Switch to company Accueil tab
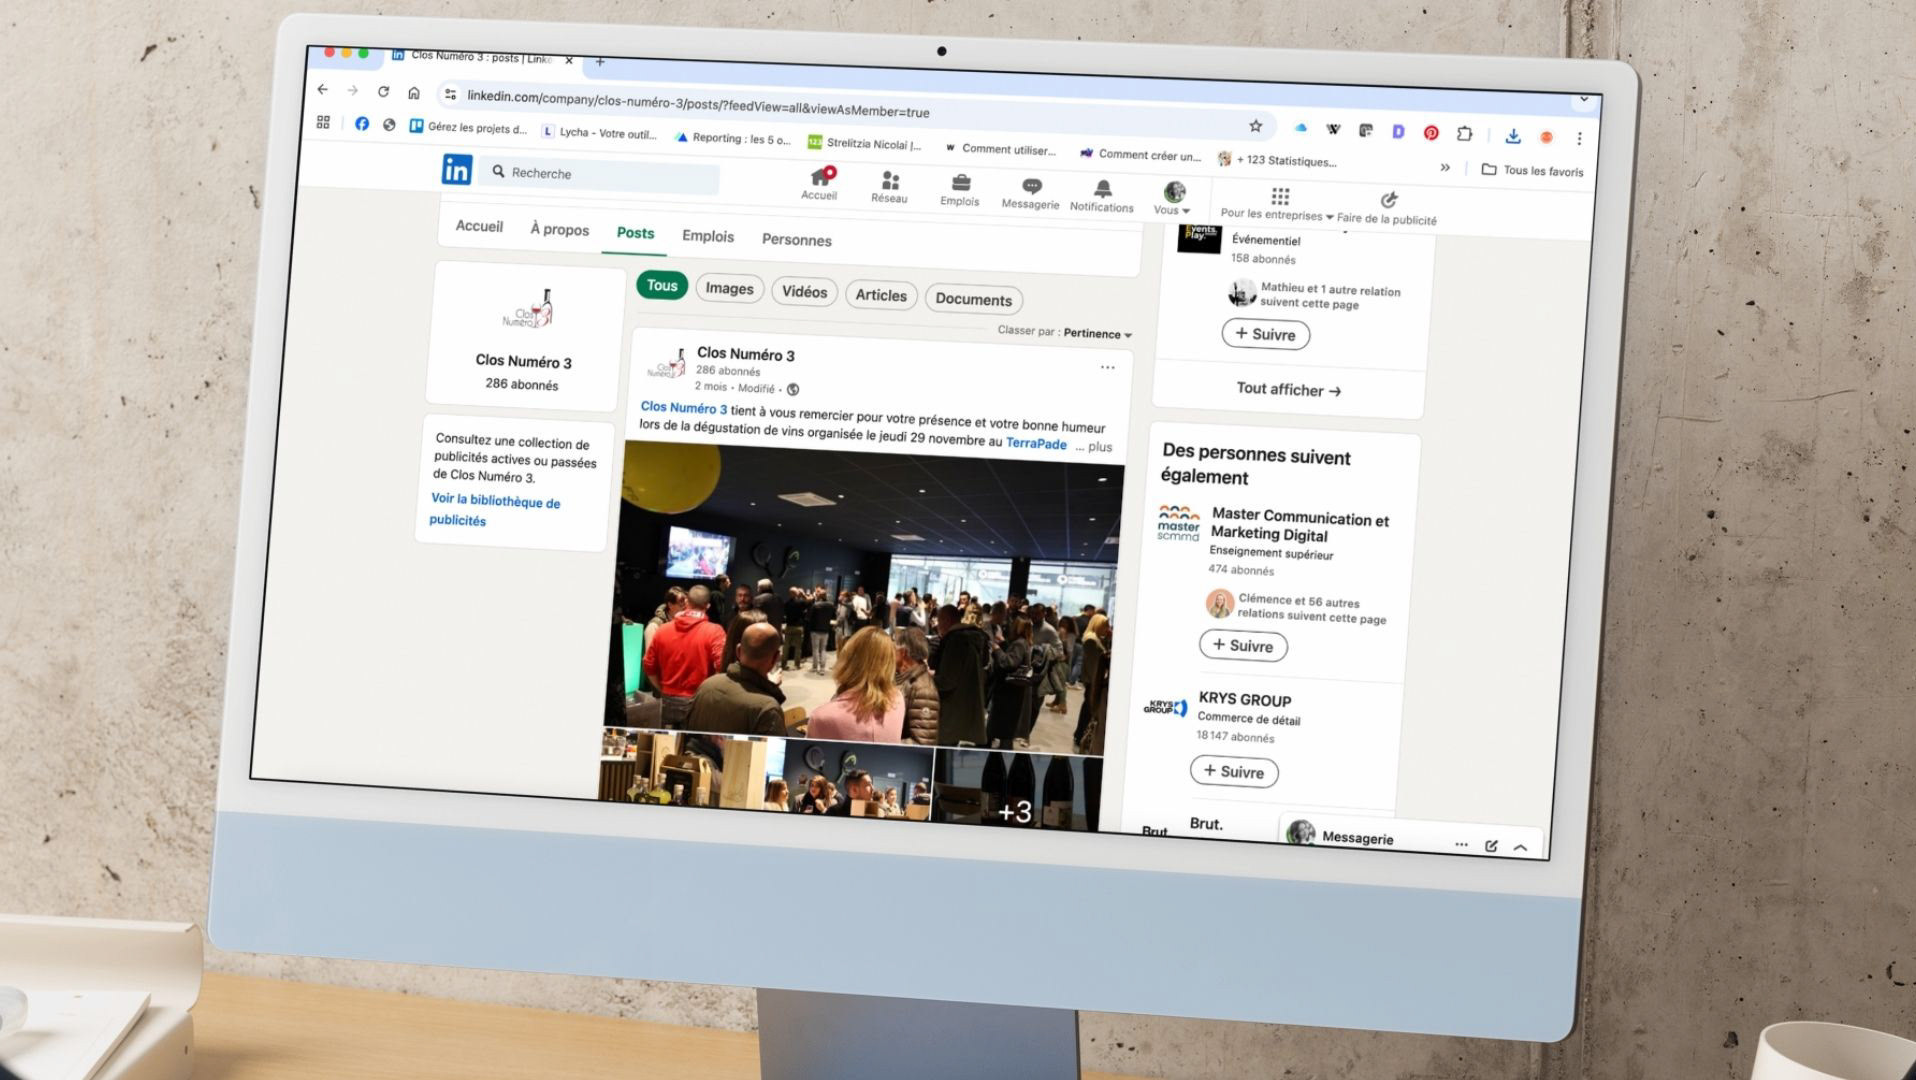Viewport: 1916px width, 1080px height. coord(479,226)
